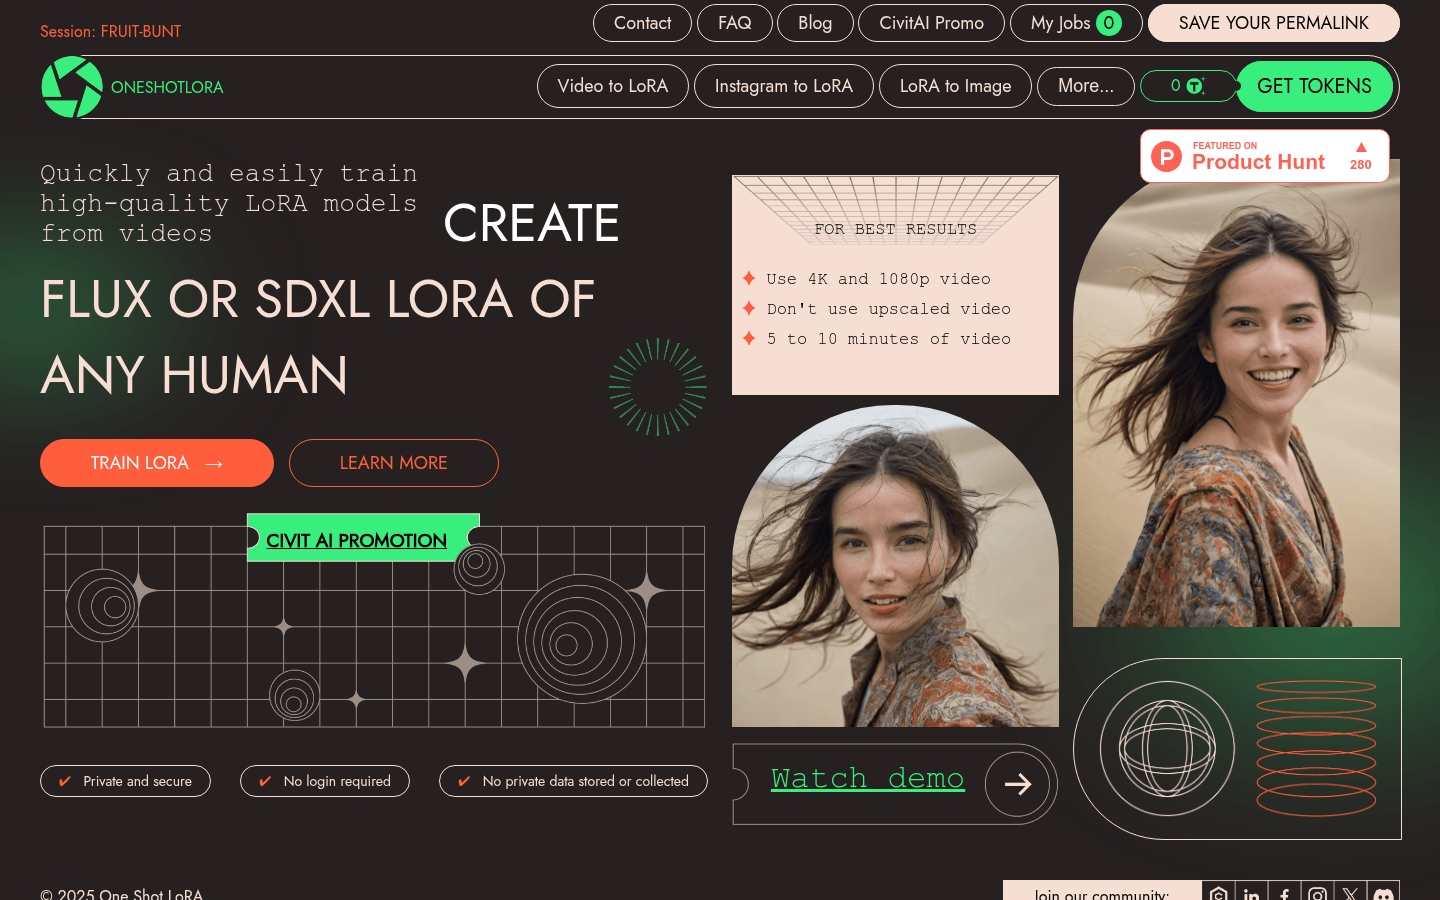
Task: Click 'Use 4K and 1080p video' tip
Action: [x=879, y=279]
